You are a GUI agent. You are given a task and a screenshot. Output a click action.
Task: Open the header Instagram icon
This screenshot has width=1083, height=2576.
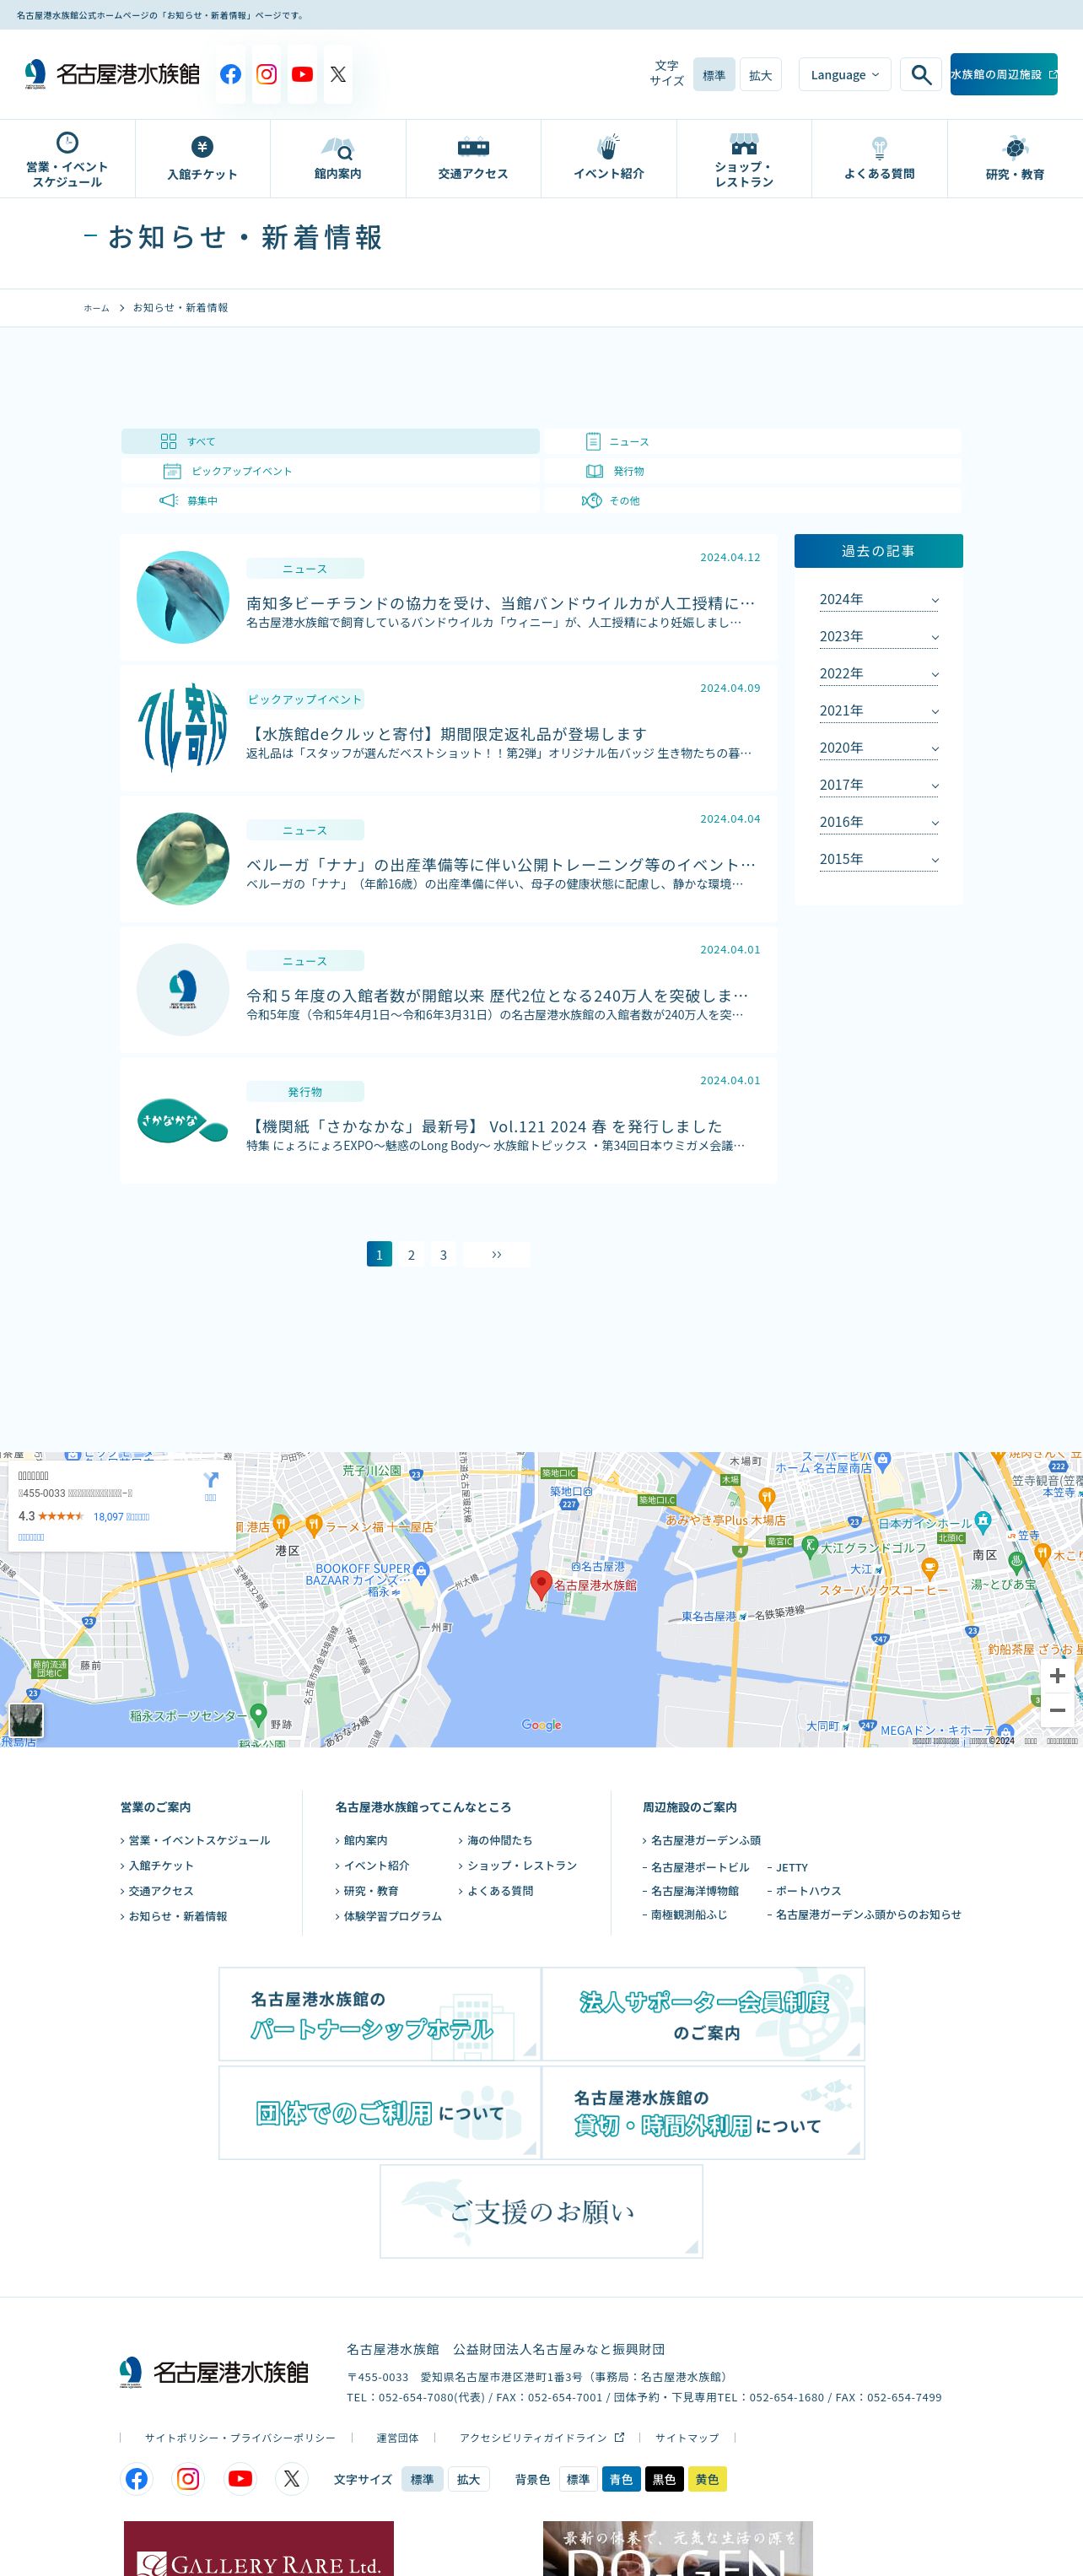[x=266, y=74]
